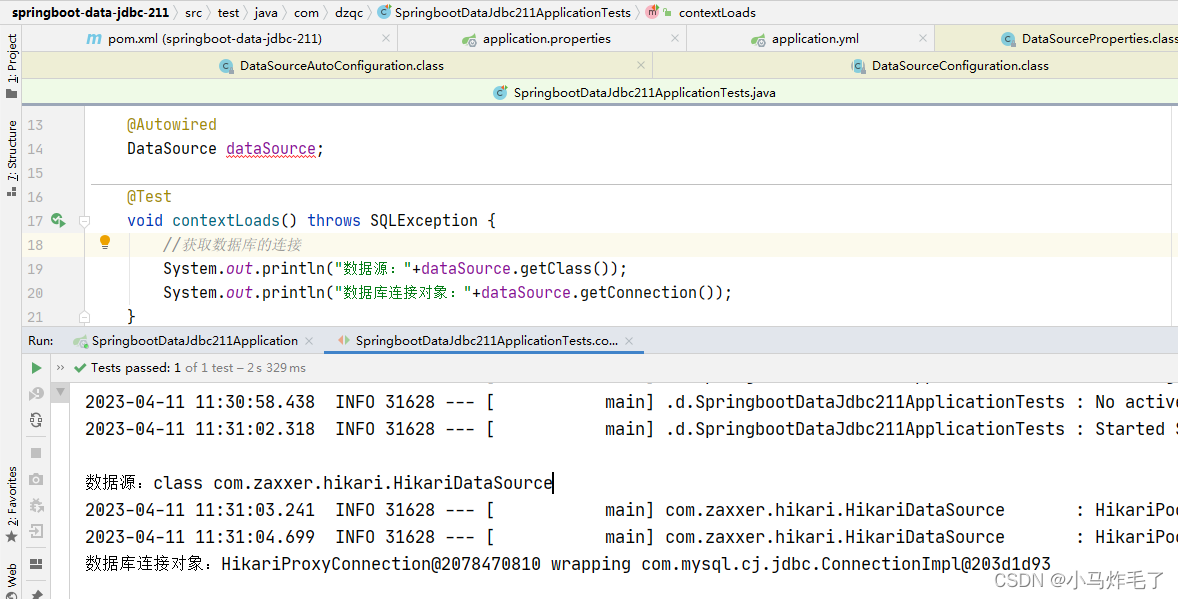Click console line showing class com.zaxxer.hikari.HikariDataSource
This screenshot has width=1178, height=599.
319,483
